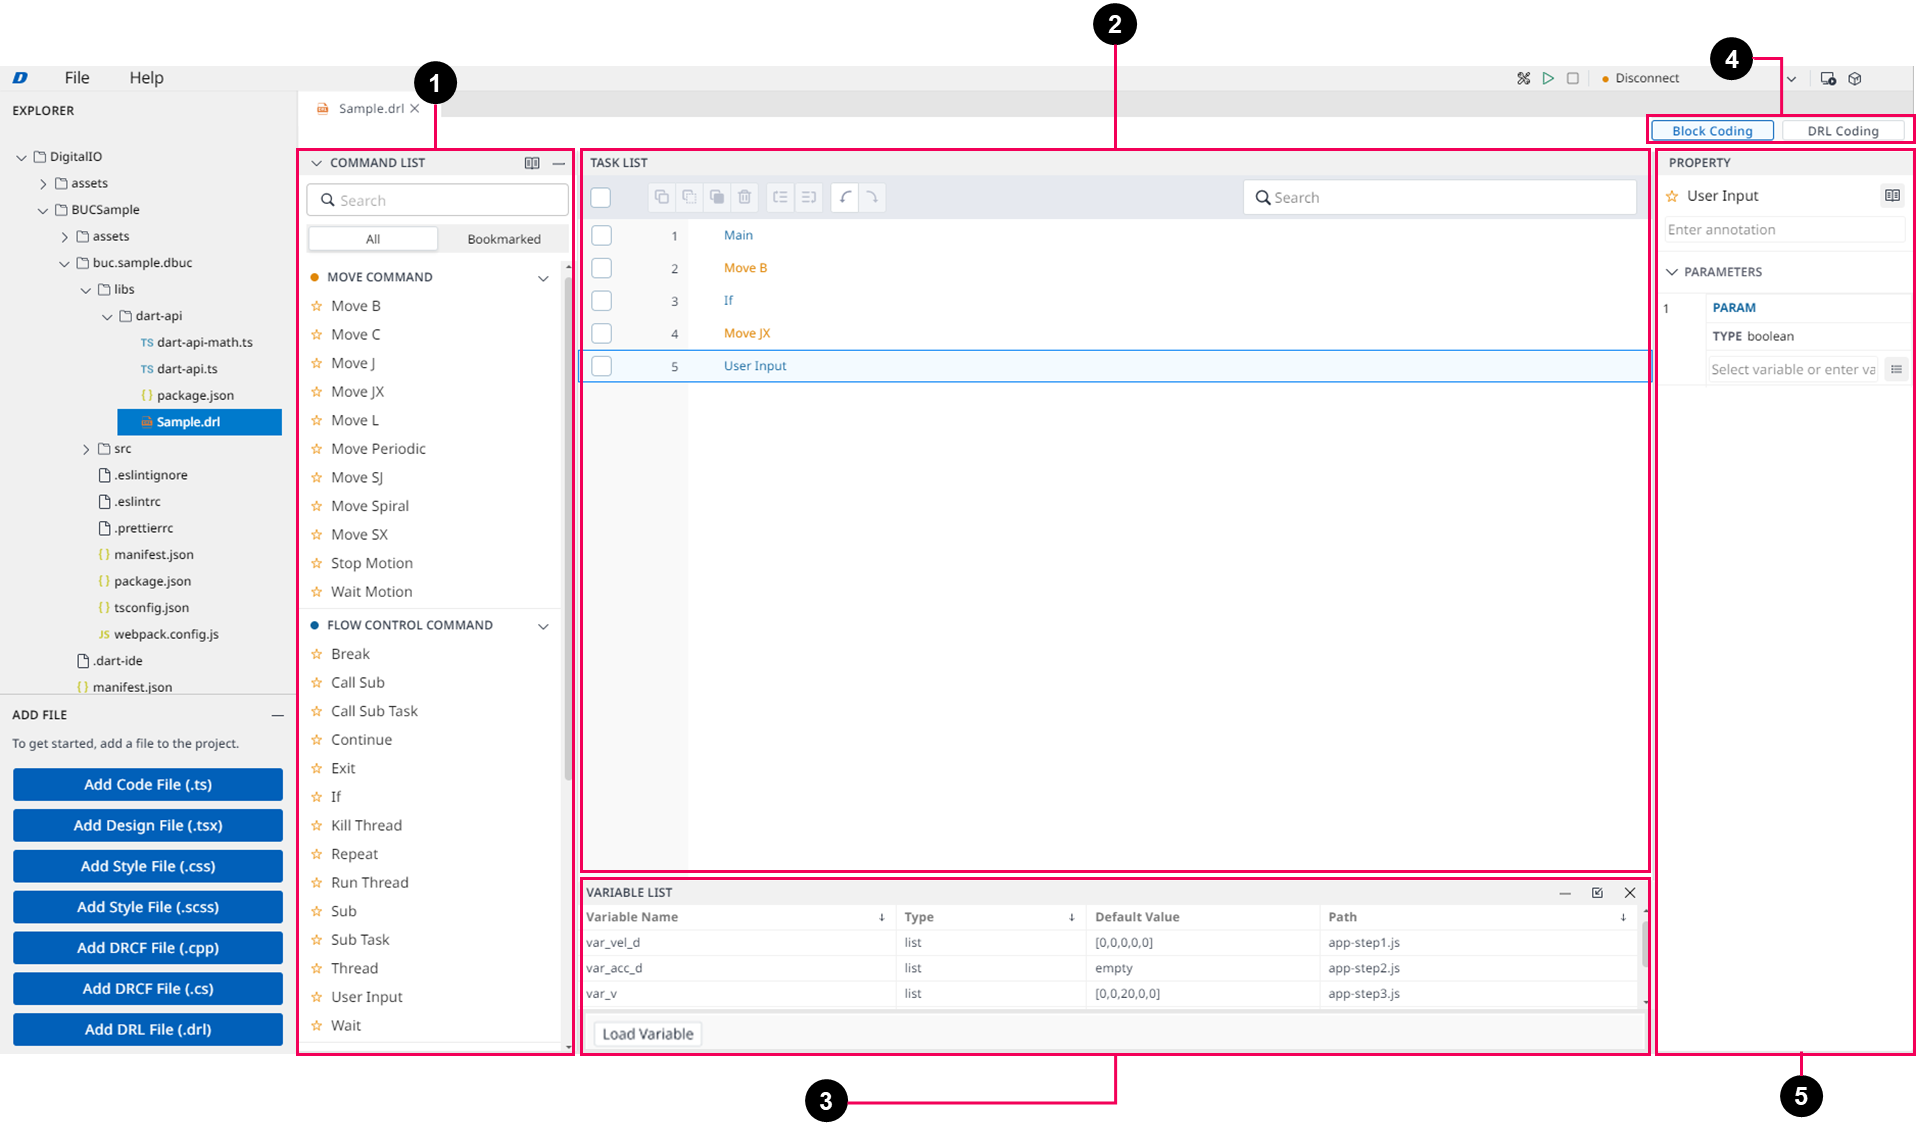The width and height of the screenshot is (1916, 1130).
Task: Click the variable list icon beside PARAM value field
Action: pyautogui.click(x=1896, y=369)
